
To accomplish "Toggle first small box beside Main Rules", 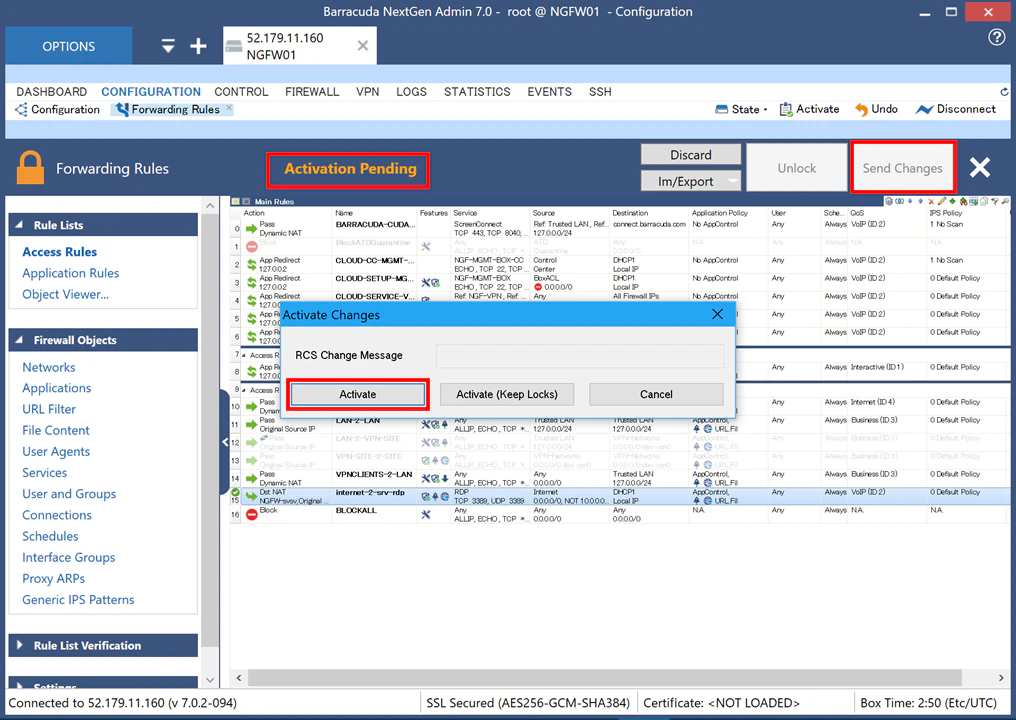I will click(236, 202).
